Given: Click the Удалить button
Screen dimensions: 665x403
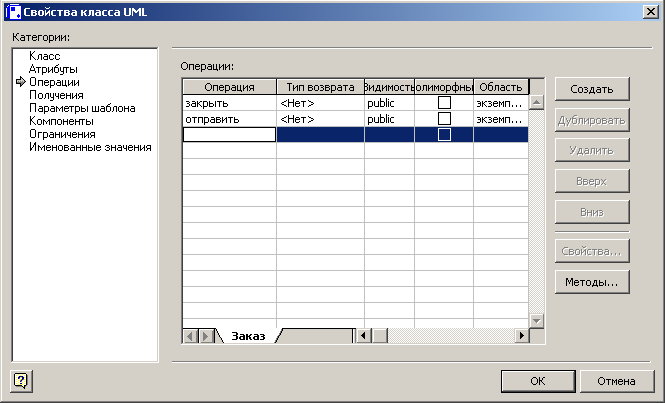Looking at the screenshot, I should click(592, 150).
